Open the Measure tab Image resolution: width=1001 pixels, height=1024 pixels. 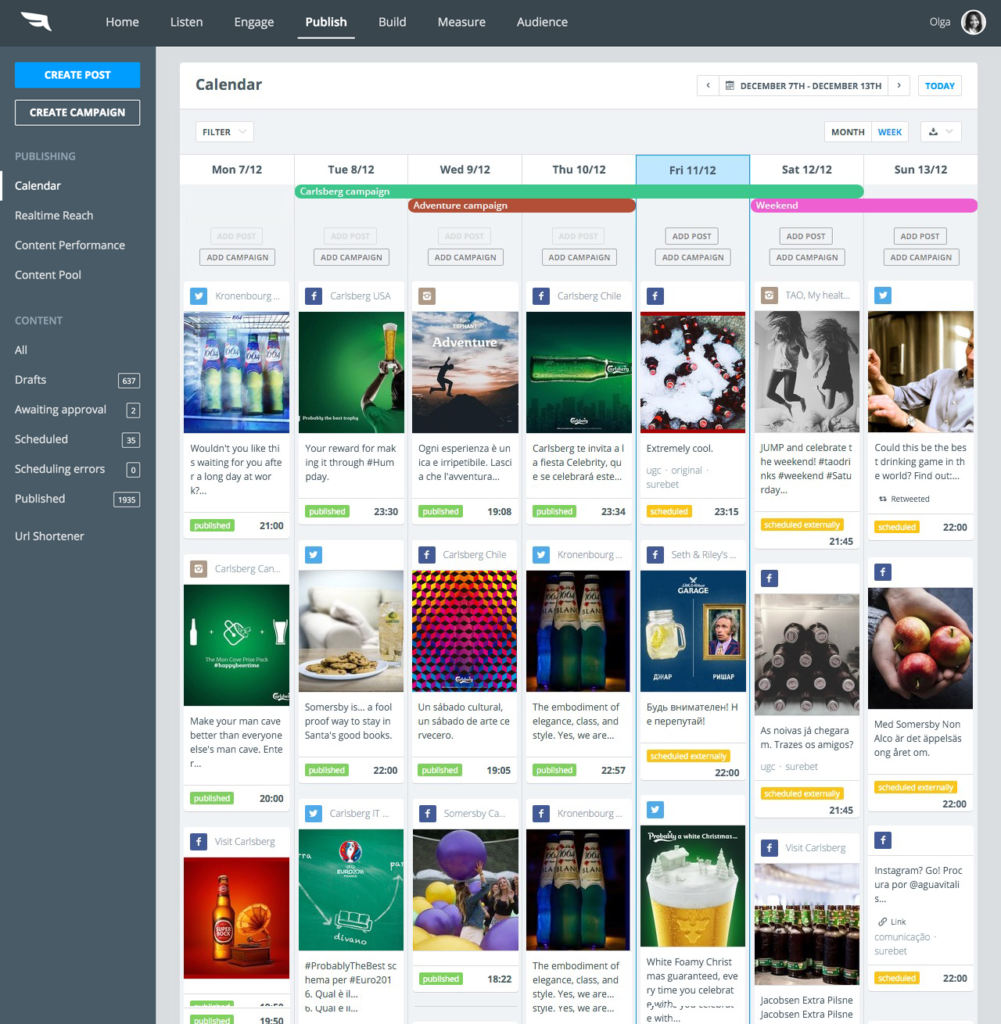click(461, 22)
